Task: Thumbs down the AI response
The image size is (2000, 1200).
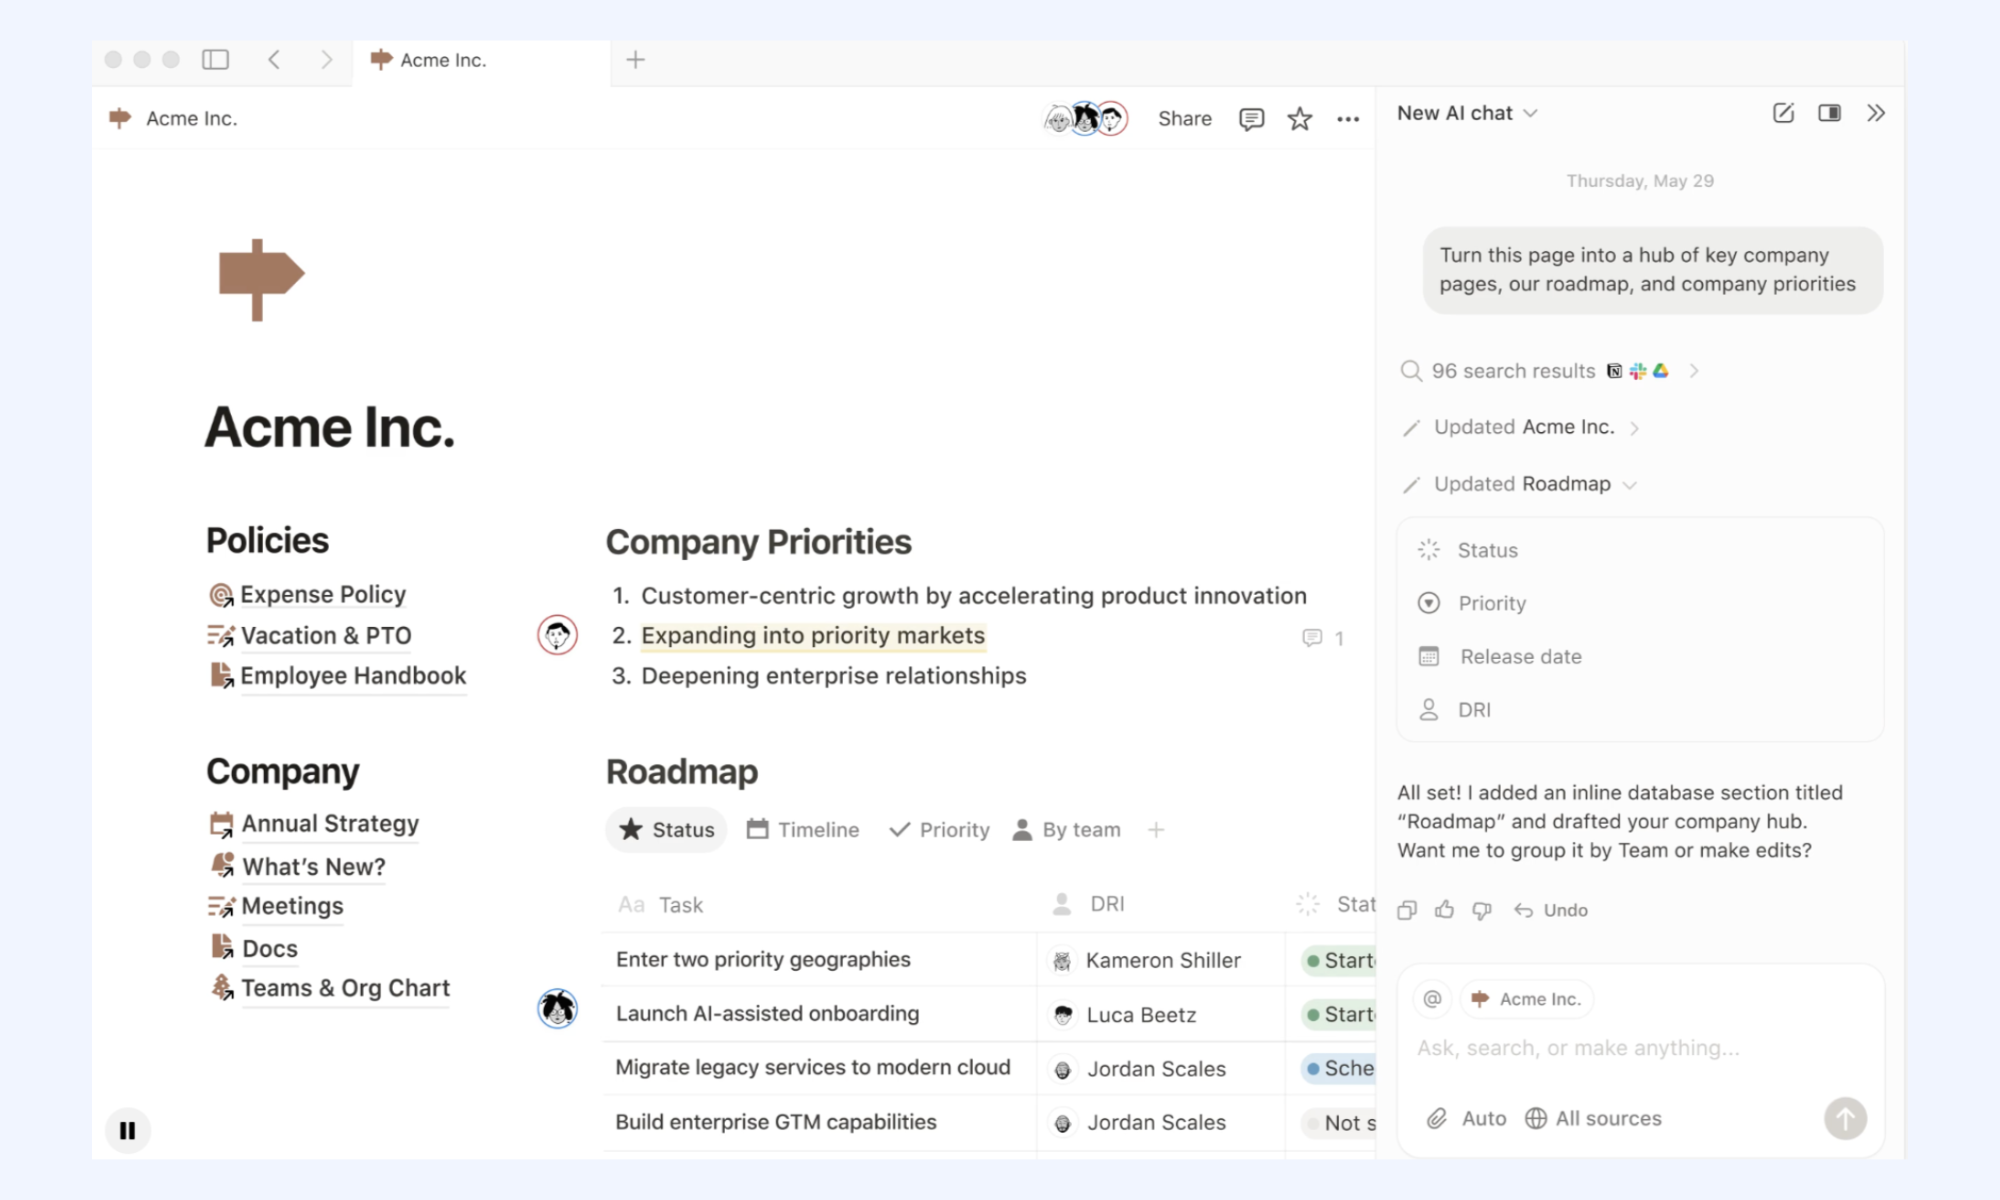Action: pyautogui.click(x=1482, y=910)
